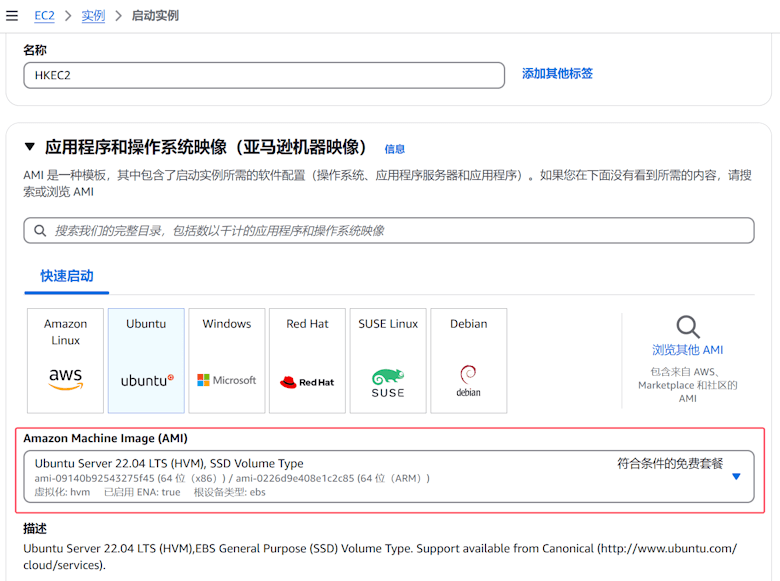The width and height of the screenshot is (780, 581).
Task: Click the SUSE chameleon logo
Action: pyautogui.click(x=388, y=383)
